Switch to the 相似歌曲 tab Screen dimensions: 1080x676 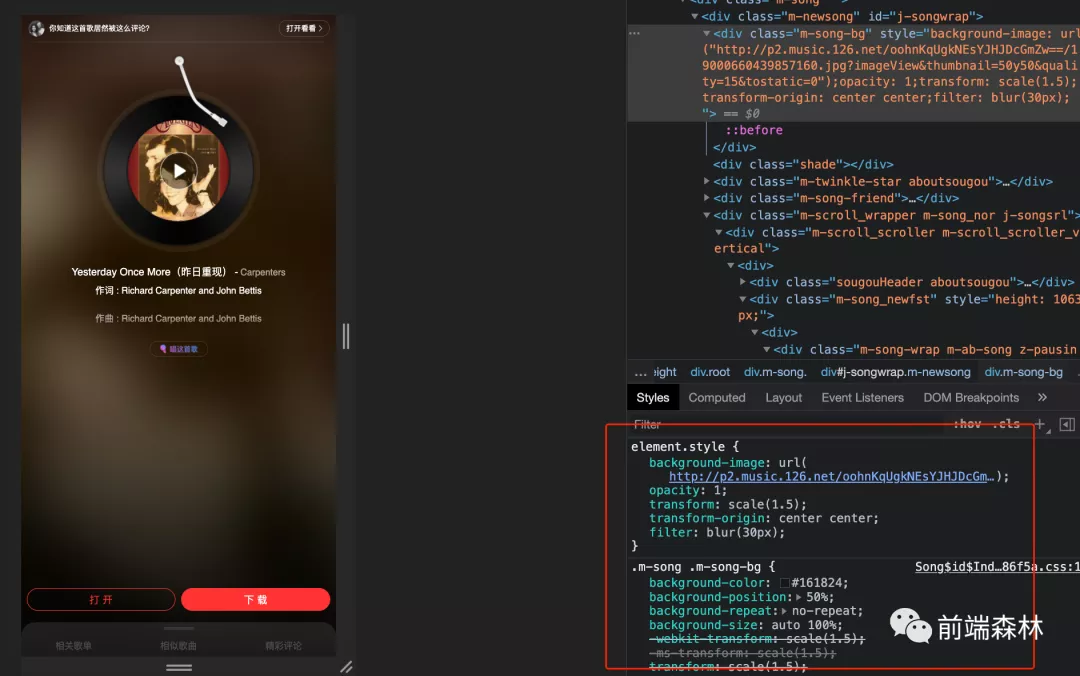point(178,646)
